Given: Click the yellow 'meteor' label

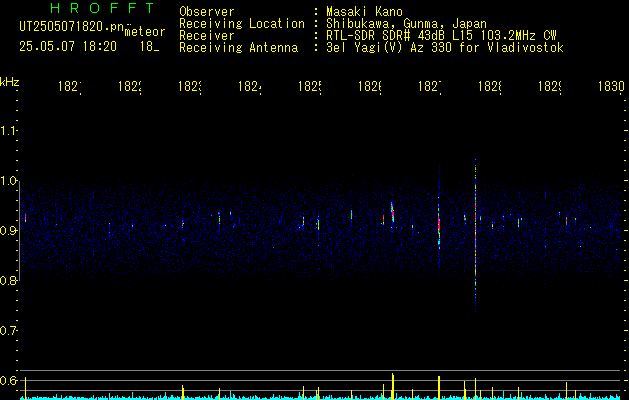Looking at the screenshot, I should [x=145, y=32].
